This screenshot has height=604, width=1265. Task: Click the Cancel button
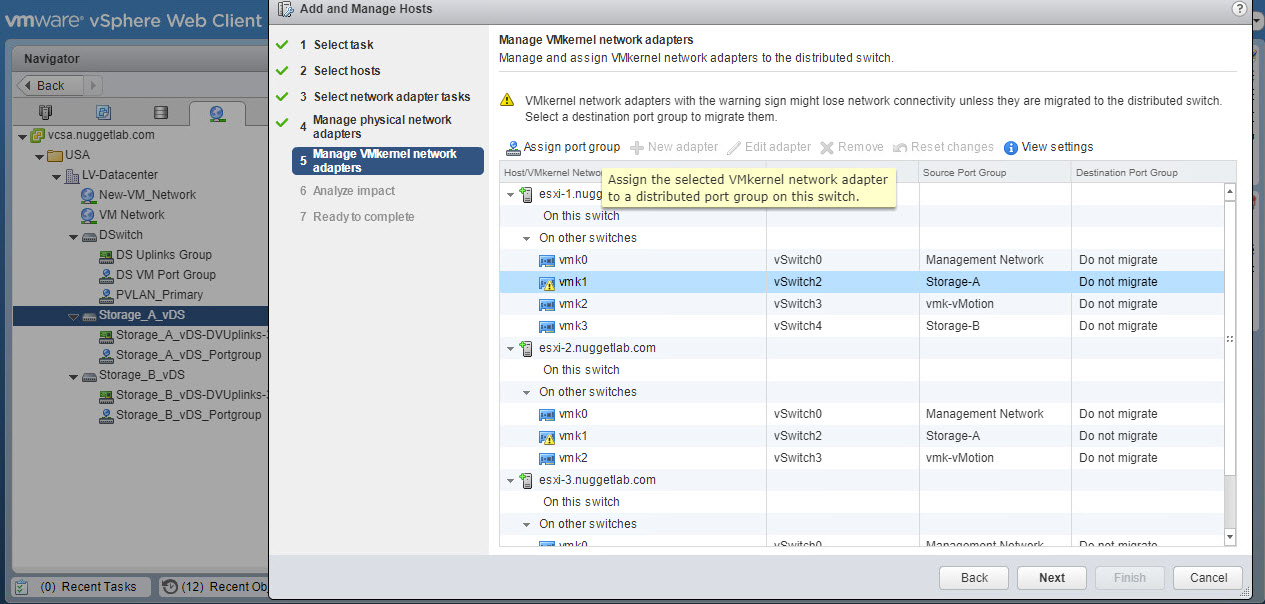point(1208,577)
